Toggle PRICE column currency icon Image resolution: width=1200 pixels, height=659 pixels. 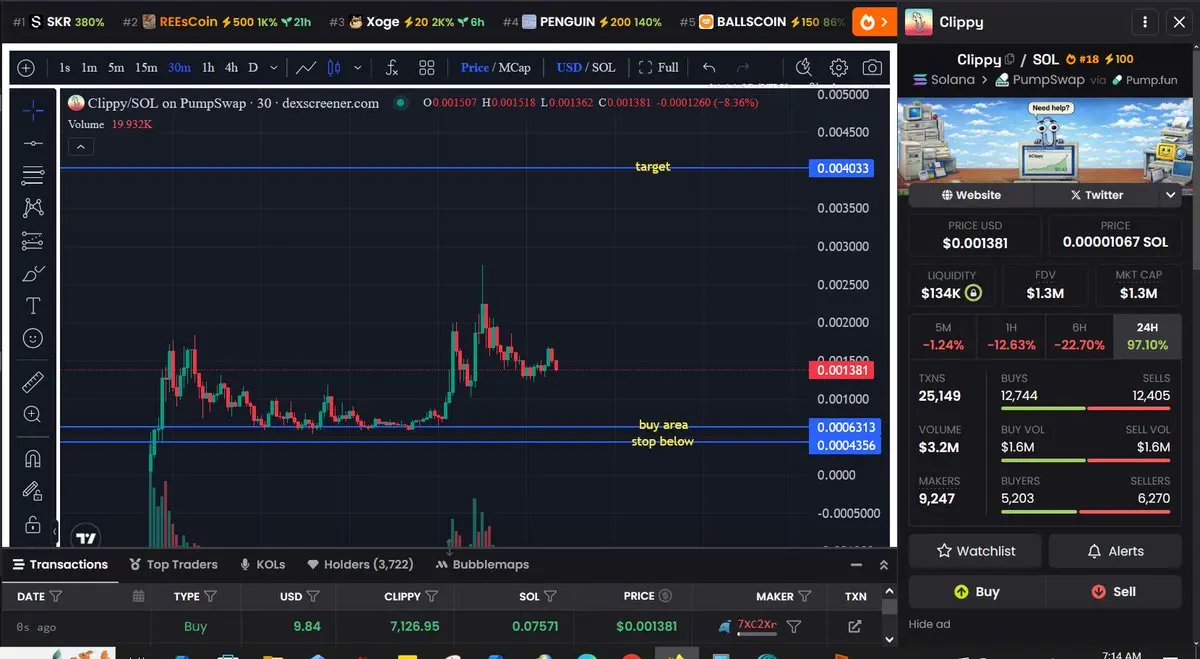point(666,596)
